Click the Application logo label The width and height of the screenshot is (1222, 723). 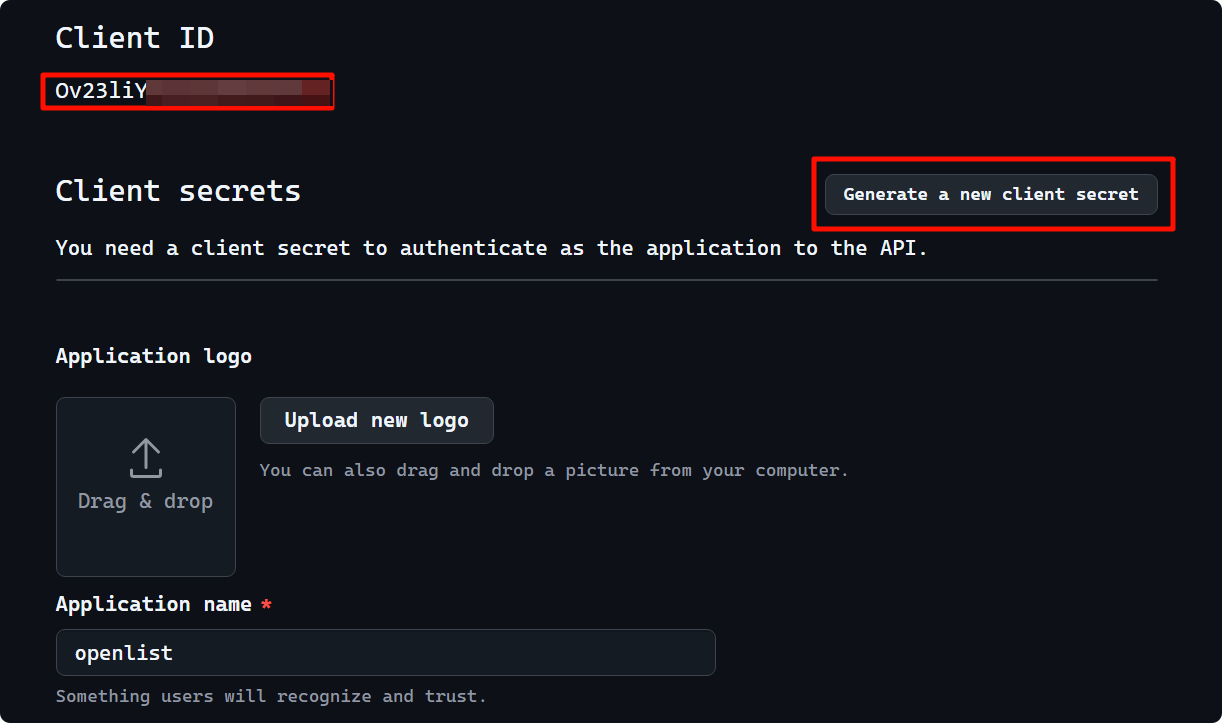pos(153,355)
